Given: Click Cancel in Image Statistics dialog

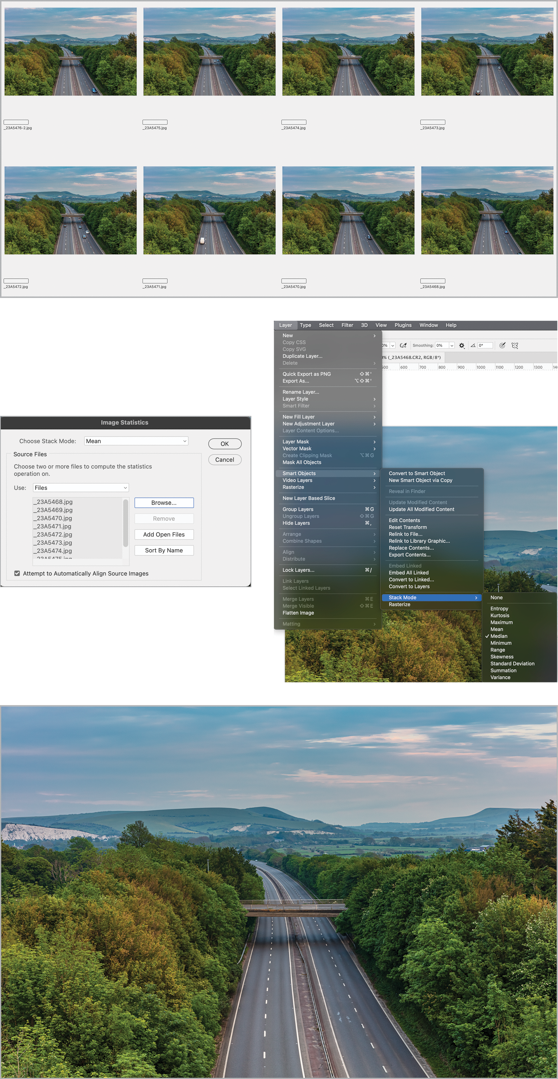Looking at the screenshot, I should [225, 460].
